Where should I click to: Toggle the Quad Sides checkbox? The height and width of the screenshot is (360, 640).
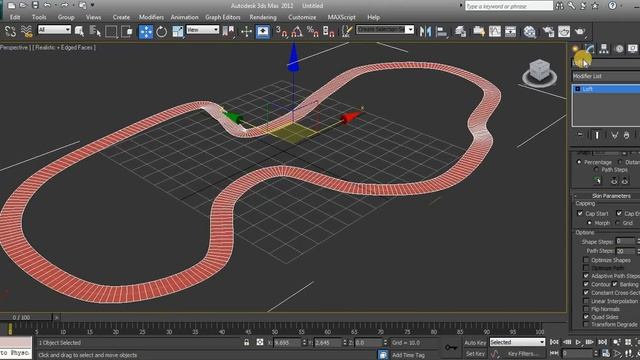pos(586,317)
